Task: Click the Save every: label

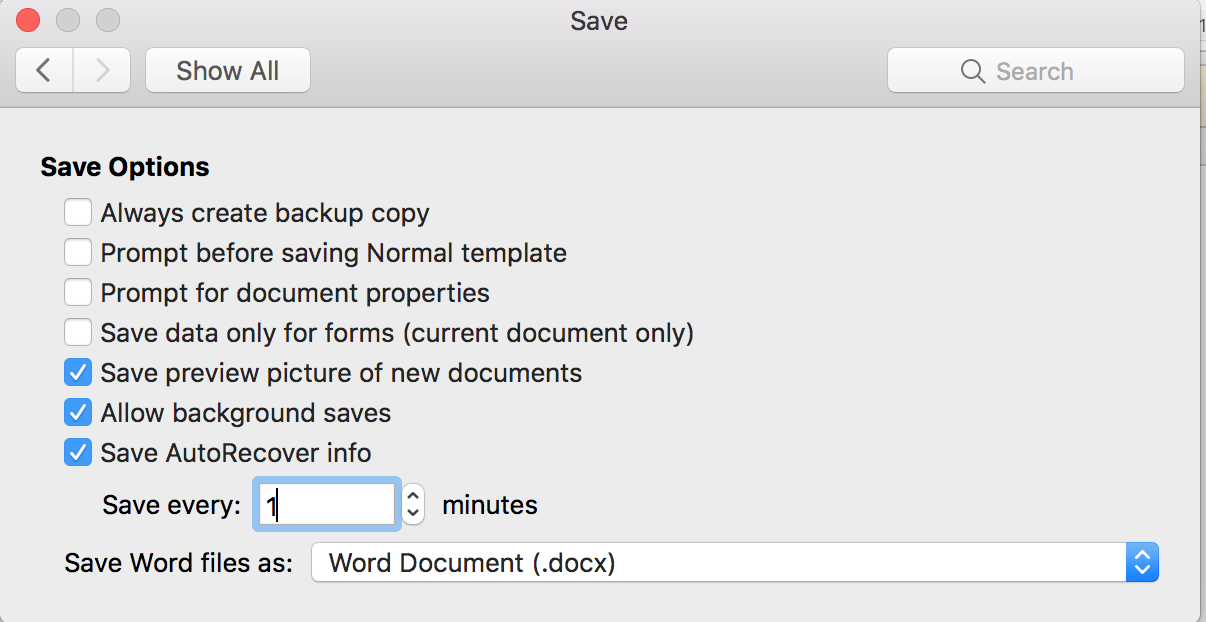Action: coord(172,505)
